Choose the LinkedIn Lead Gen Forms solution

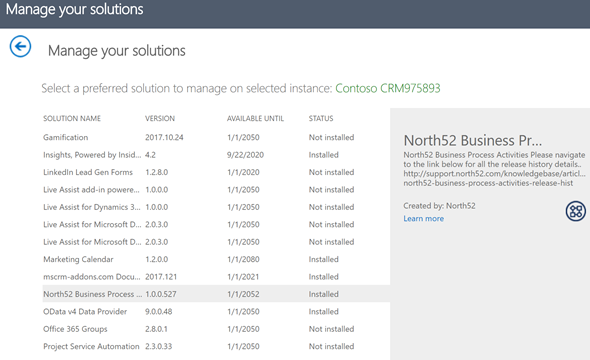(x=216, y=172)
